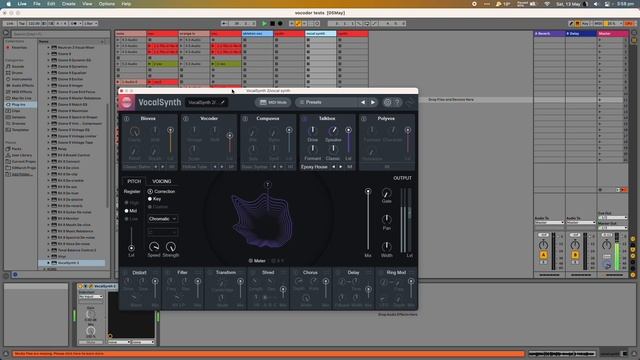Click the missing media files status message

pos(269,353)
